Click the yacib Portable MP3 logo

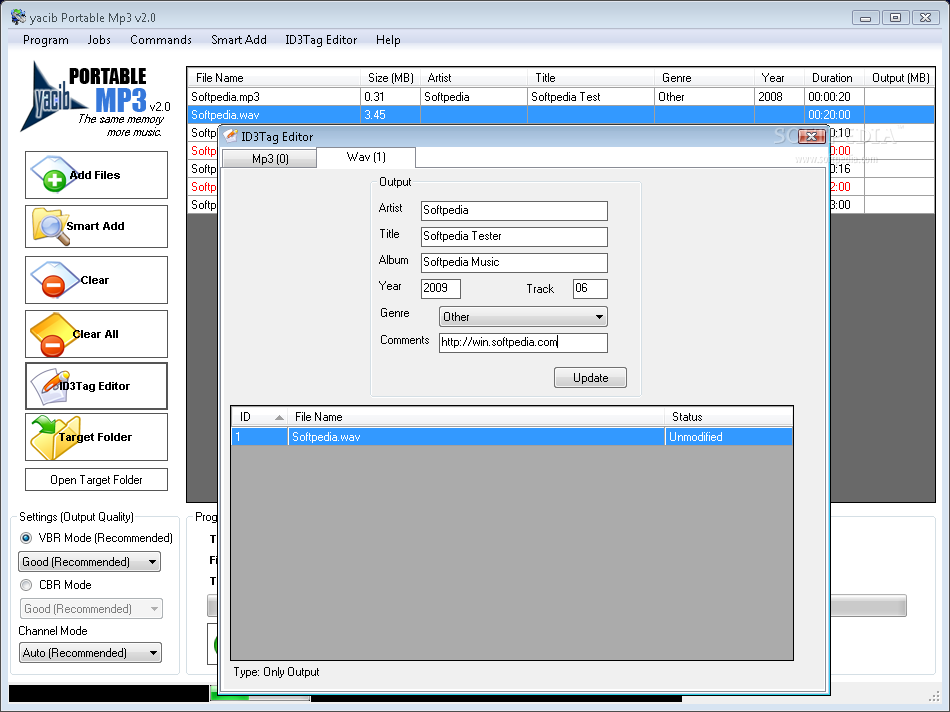click(x=96, y=100)
